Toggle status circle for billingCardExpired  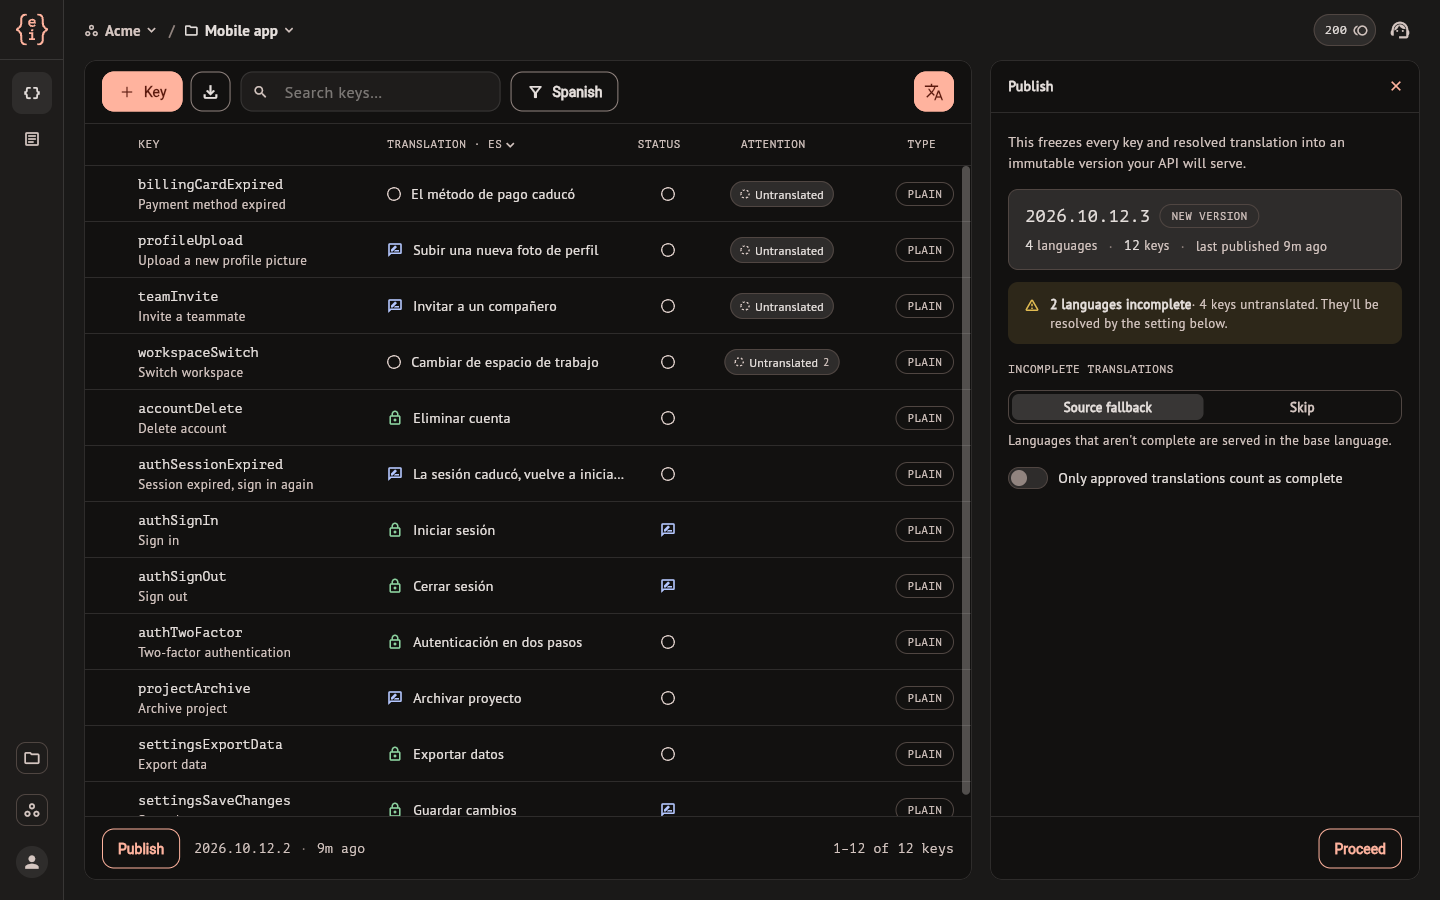click(x=668, y=194)
